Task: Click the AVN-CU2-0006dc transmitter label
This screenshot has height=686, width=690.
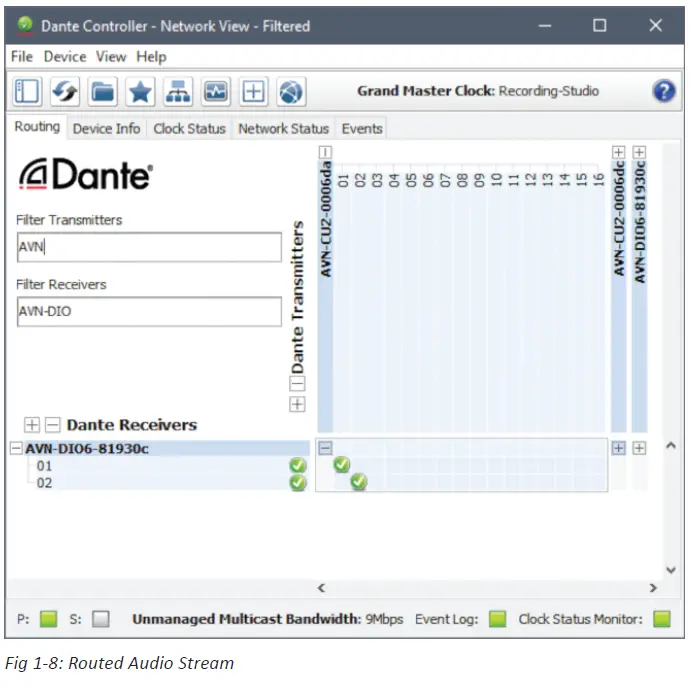Action: [x=619, y=219]
